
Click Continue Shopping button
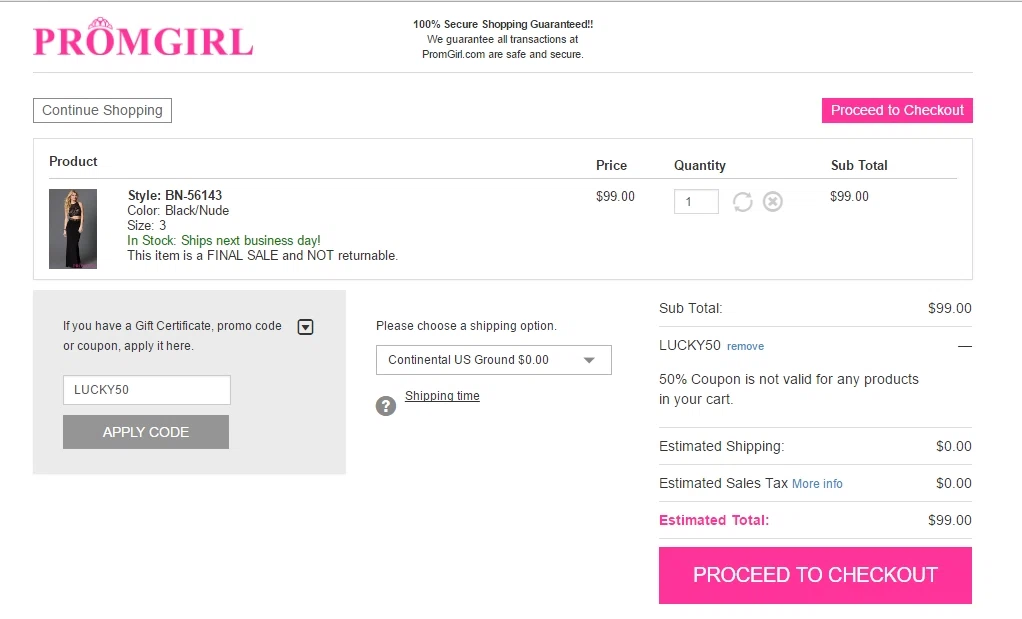coord(102,111)
